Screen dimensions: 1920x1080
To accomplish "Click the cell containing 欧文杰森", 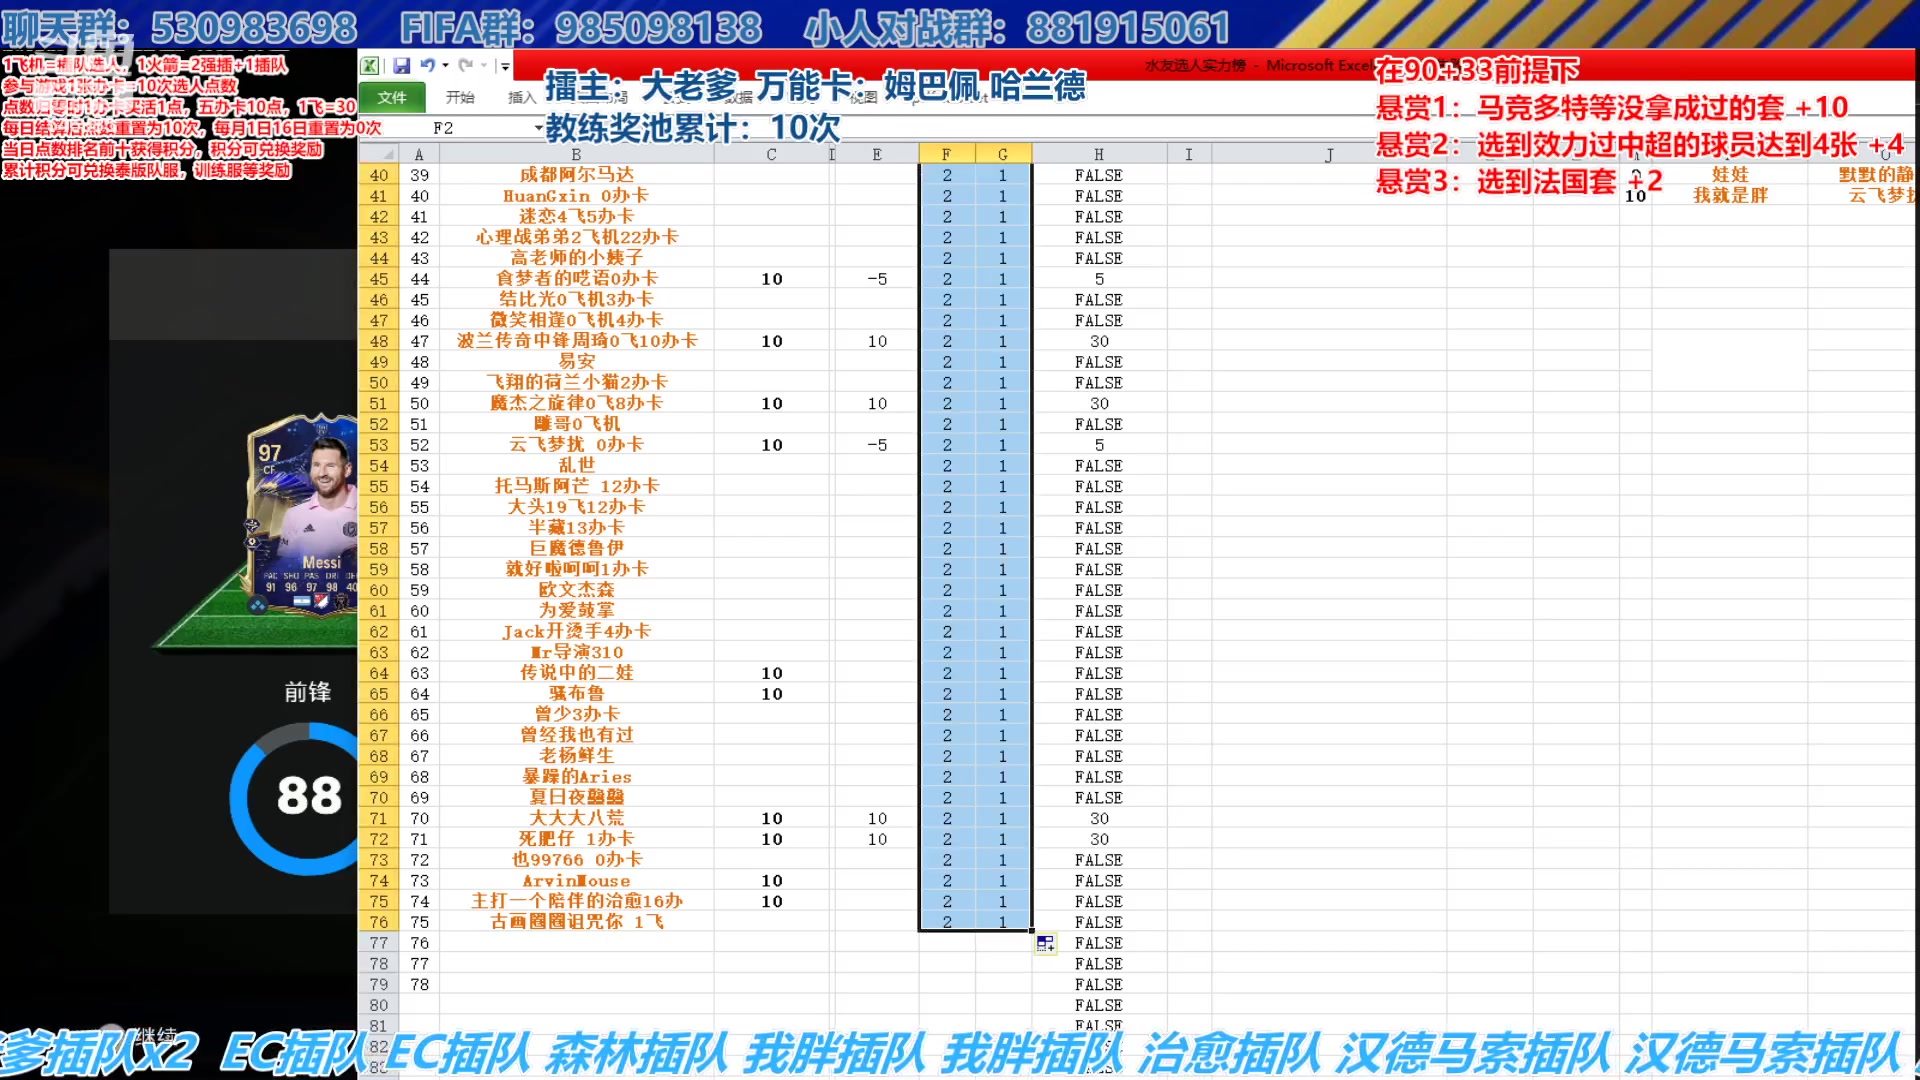I will (576, 590).
